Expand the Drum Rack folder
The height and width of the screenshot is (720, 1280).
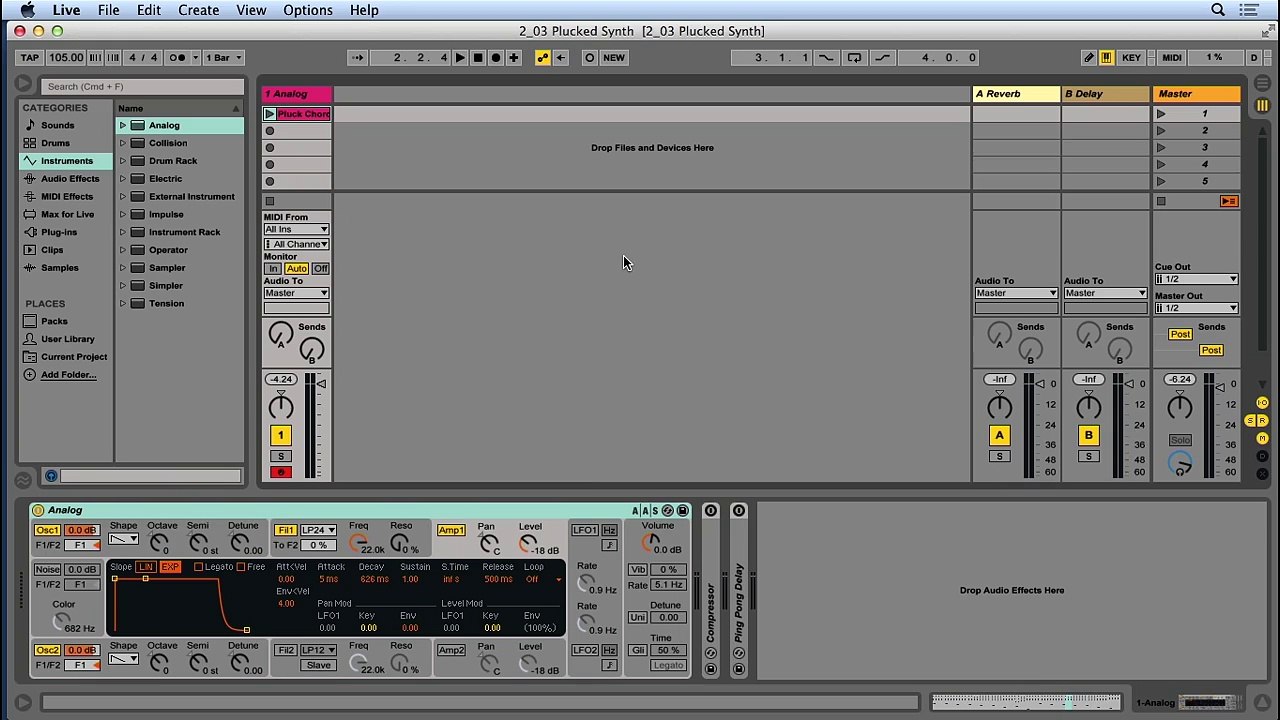(x=123, y=161)
